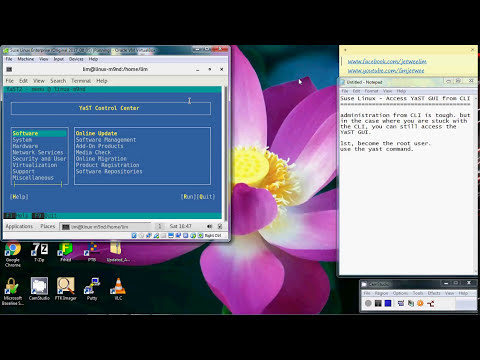Screen dimensions: 480x360
Task: Select Software category in YaST
Action: [39, 133]
